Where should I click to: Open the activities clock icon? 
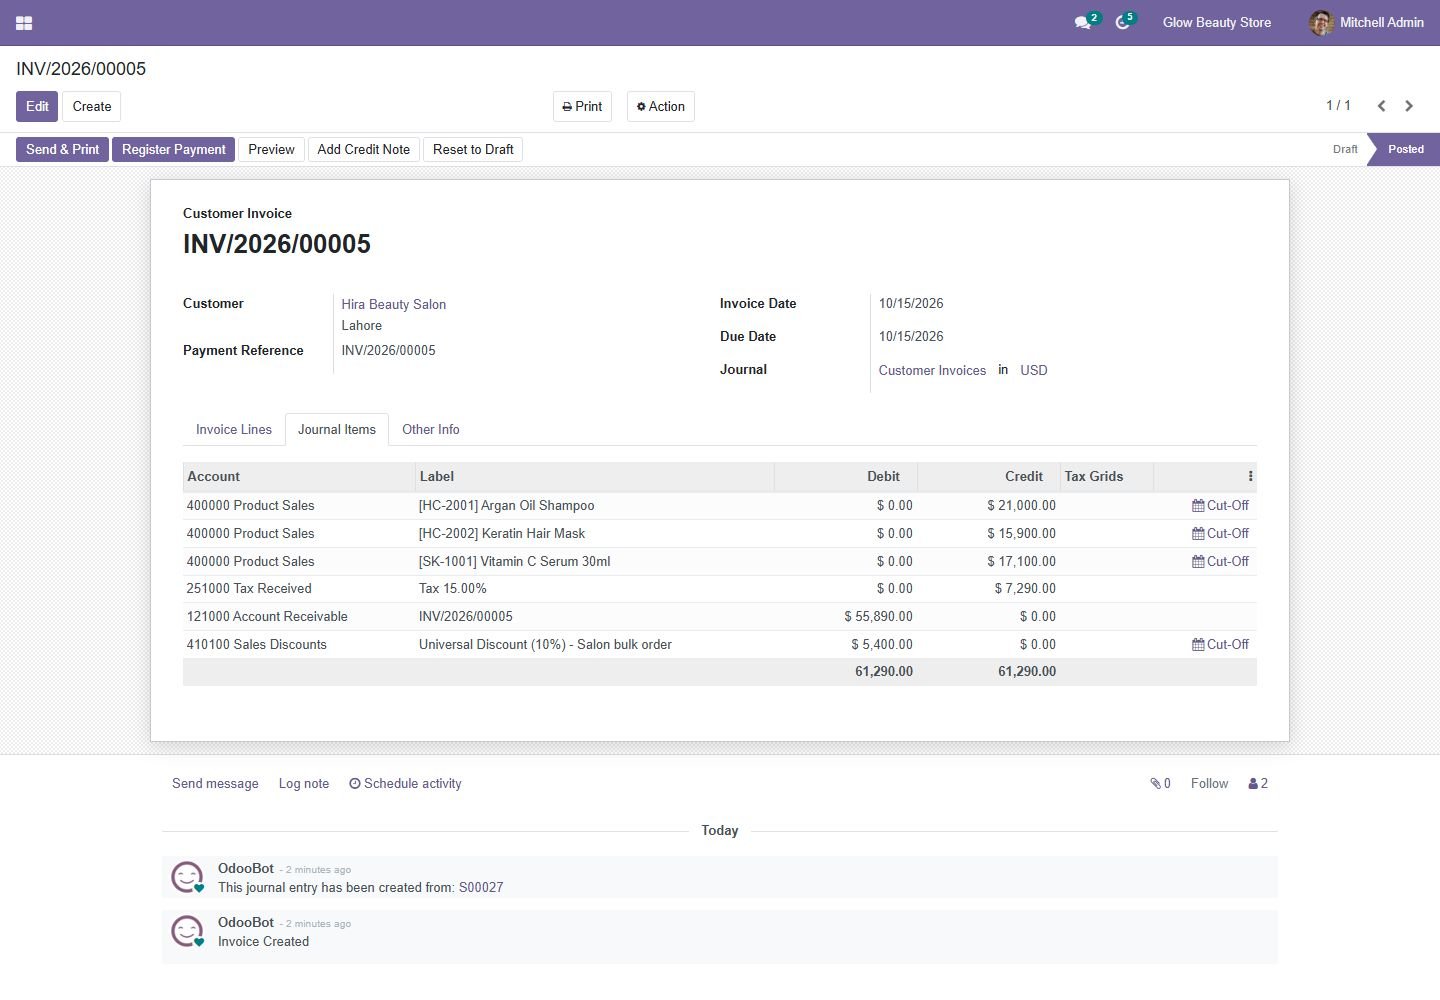click(x=1122, y=22)
